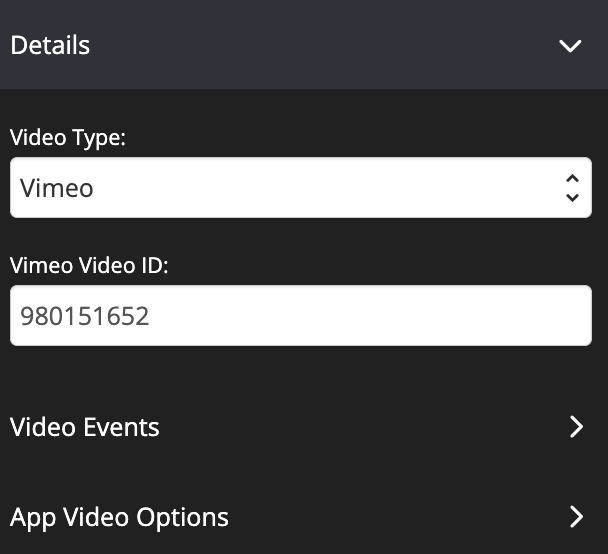Click the down caret of Video Type select

click(x=572, y=197)
